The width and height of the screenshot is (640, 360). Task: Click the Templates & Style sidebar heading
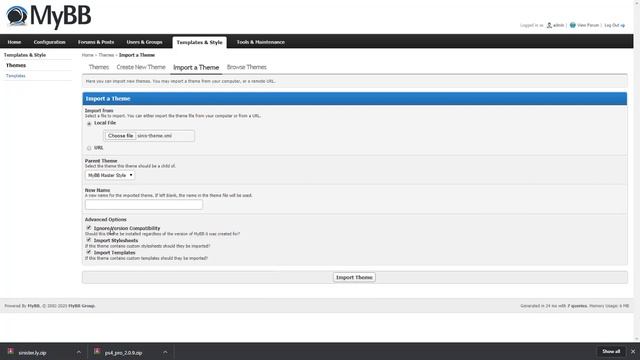click(x=25, y=55)
